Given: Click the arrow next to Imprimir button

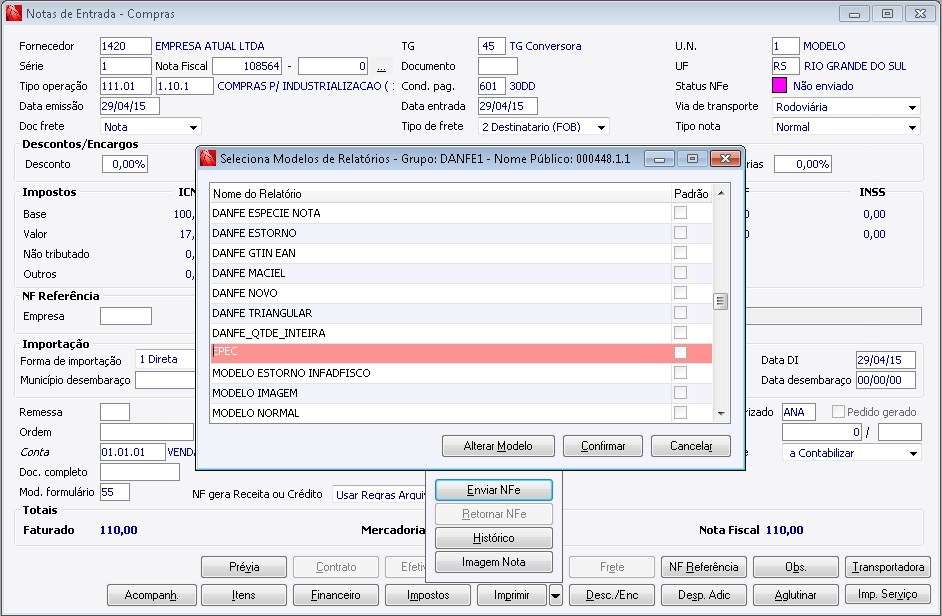Looking at the screenshot, I should tap(556, 595).
